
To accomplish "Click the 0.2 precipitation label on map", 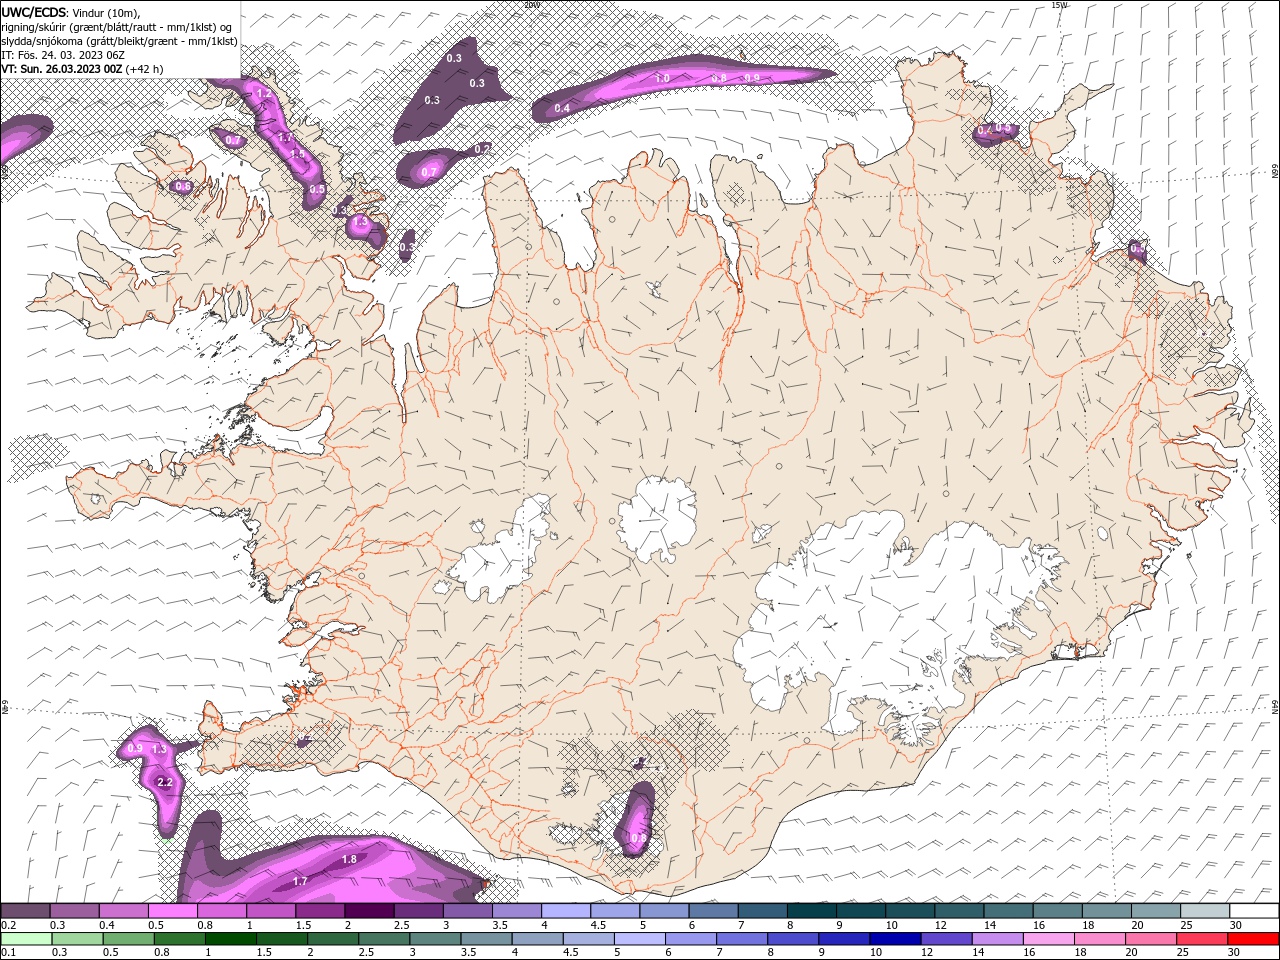I will tap(482, 149).
